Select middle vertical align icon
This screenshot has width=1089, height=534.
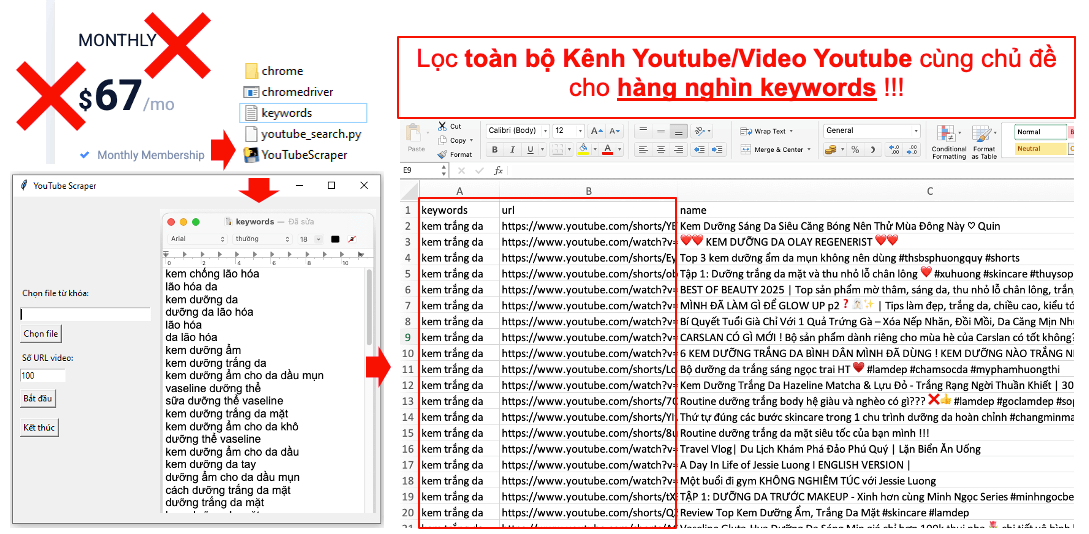tap(660, 130)
